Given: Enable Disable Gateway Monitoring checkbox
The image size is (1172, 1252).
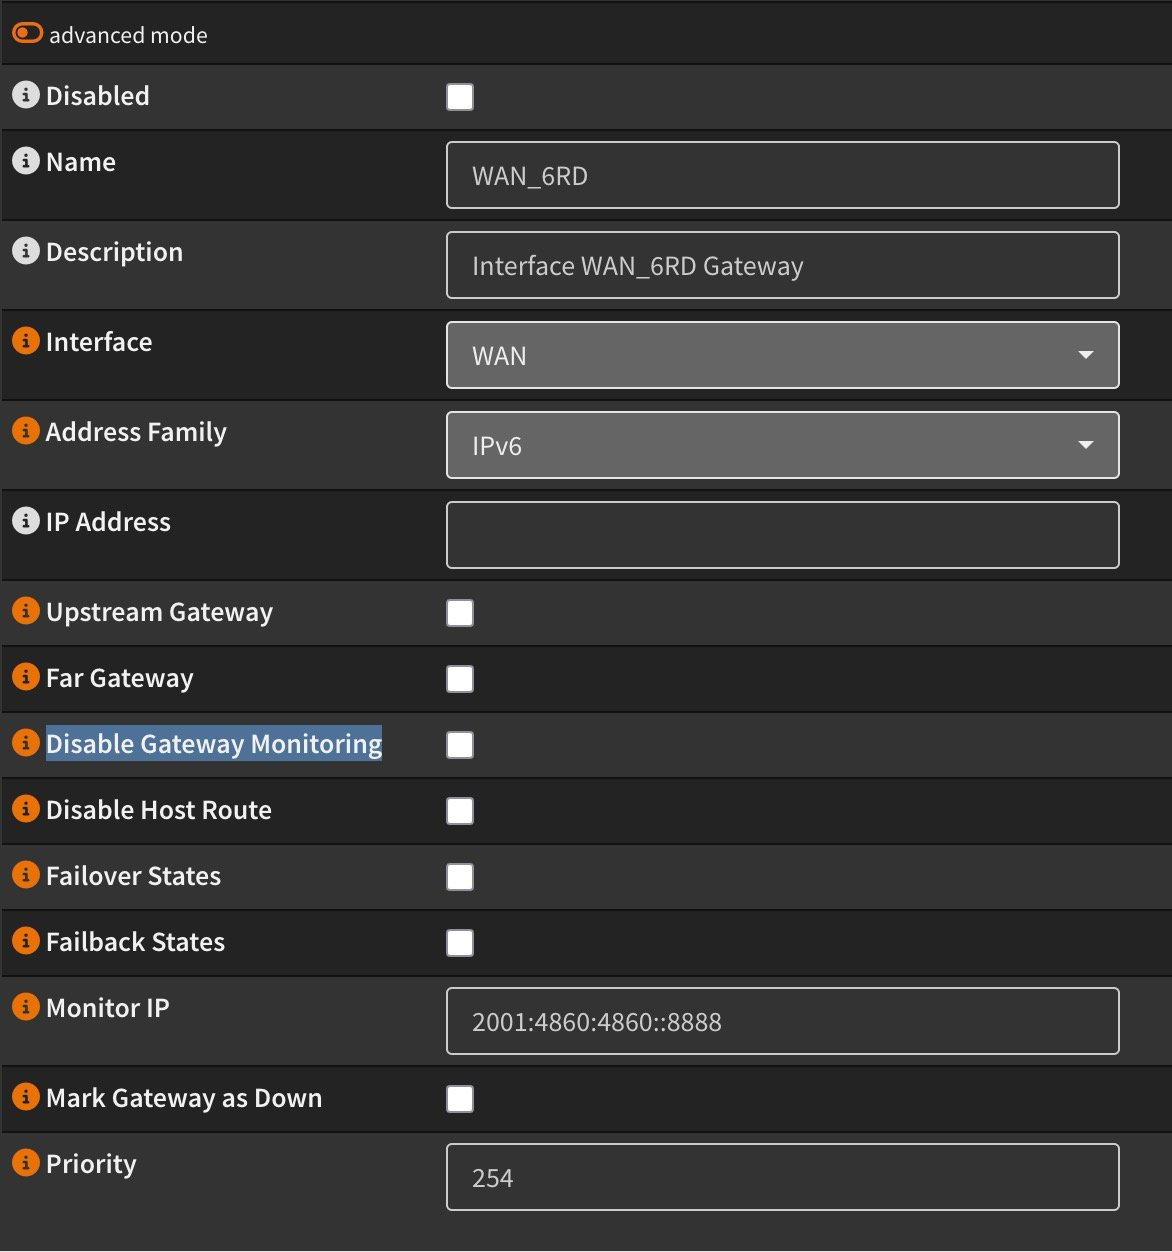Looking at the screenshot, I should pyautogui.click(x=460, y=745).
